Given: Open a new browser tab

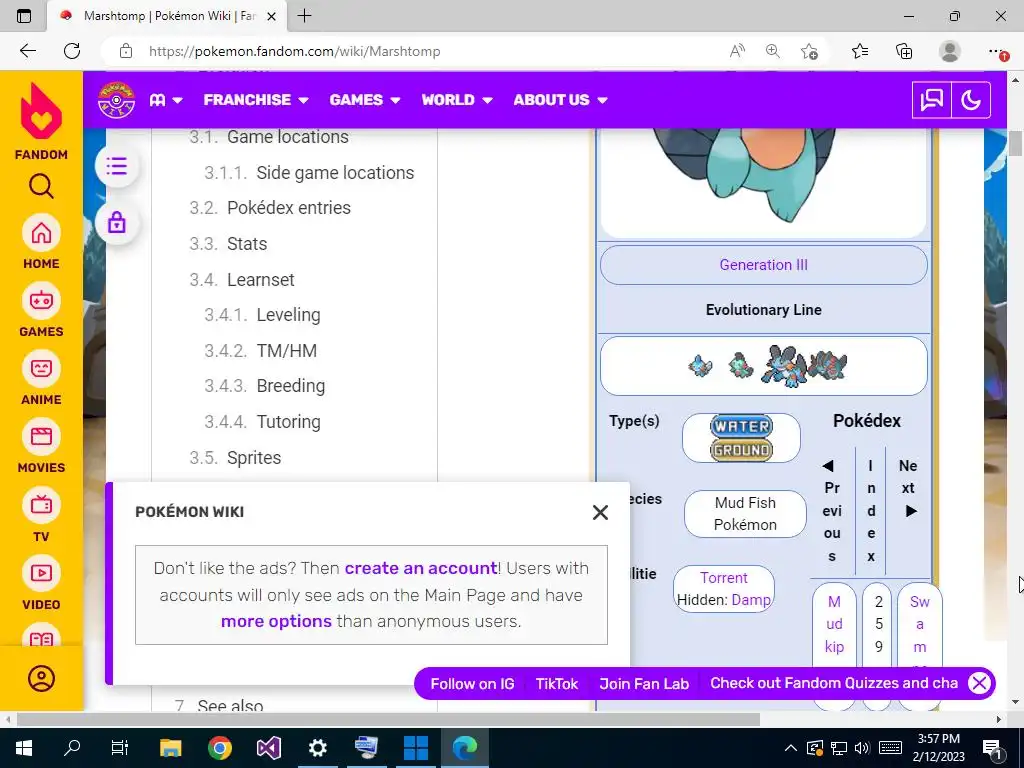Looking at the screenshot, I should [x=304, y=16].
